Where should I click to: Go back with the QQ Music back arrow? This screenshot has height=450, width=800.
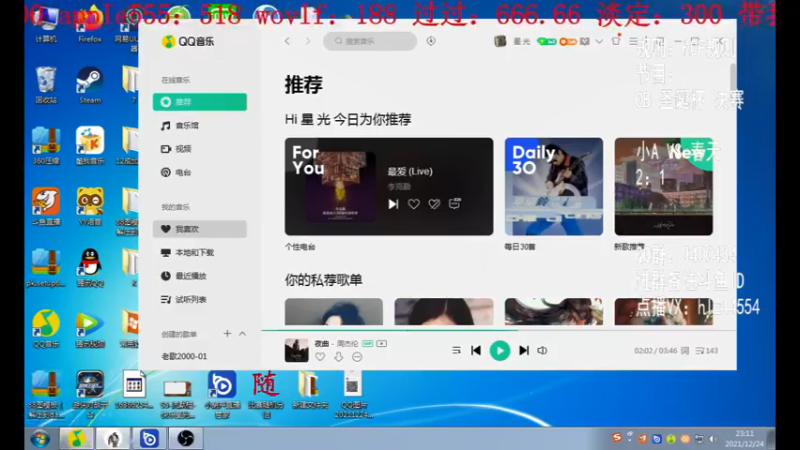coord(287,41)
